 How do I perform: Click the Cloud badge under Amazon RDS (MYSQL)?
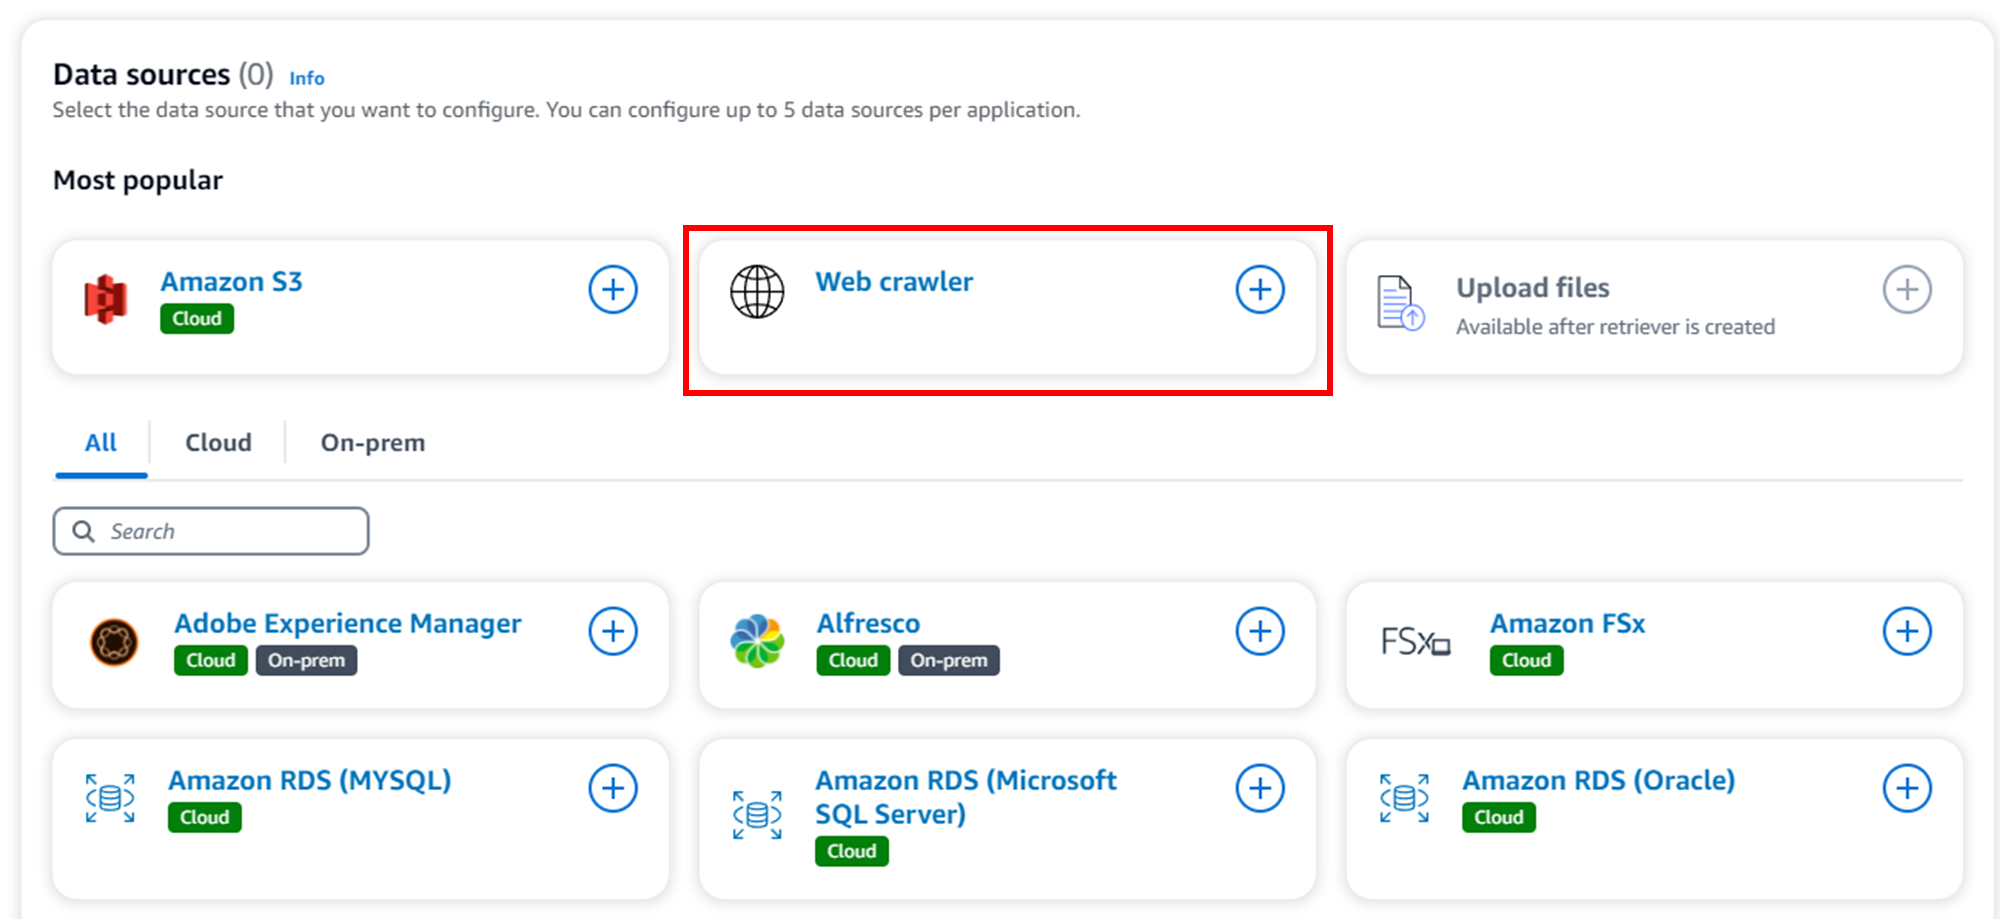[205, 818]
